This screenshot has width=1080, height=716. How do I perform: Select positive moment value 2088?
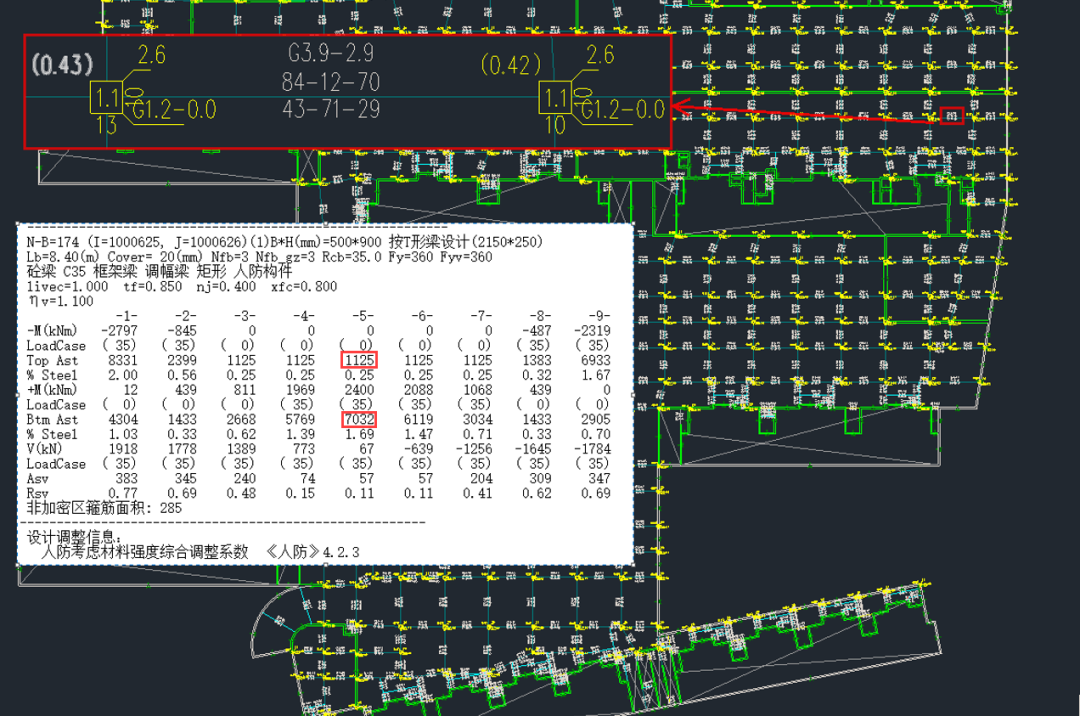tap(418, 390)
